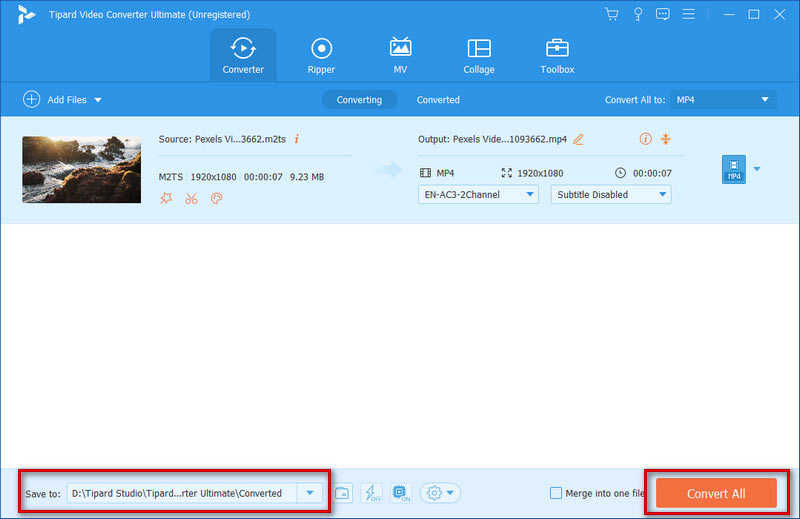The width and height of the screenshot is (800, 519).
Task: Open the Converter tab
Action: (x=243, y=55)
